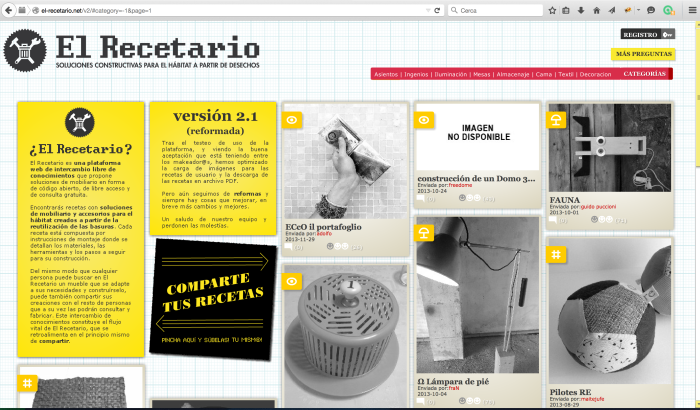
Task: Click the lamp icon on FAUNA card
Action: (556, 120)
